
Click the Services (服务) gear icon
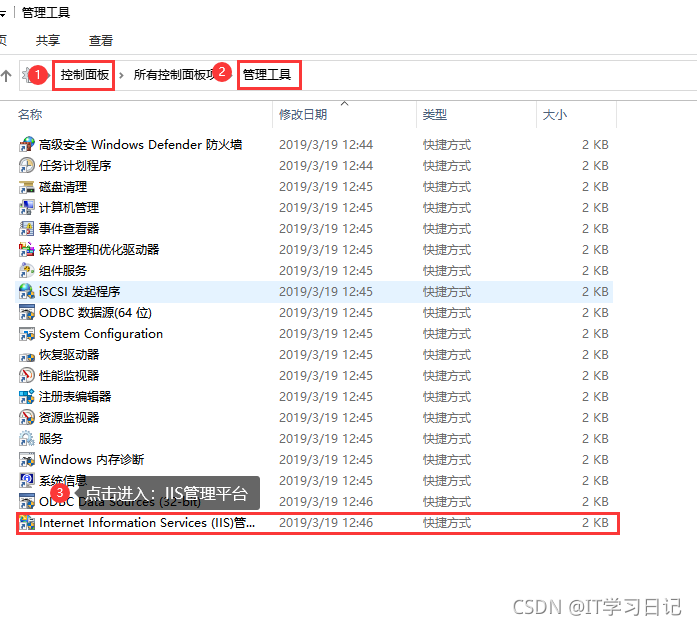pos(27,439)
